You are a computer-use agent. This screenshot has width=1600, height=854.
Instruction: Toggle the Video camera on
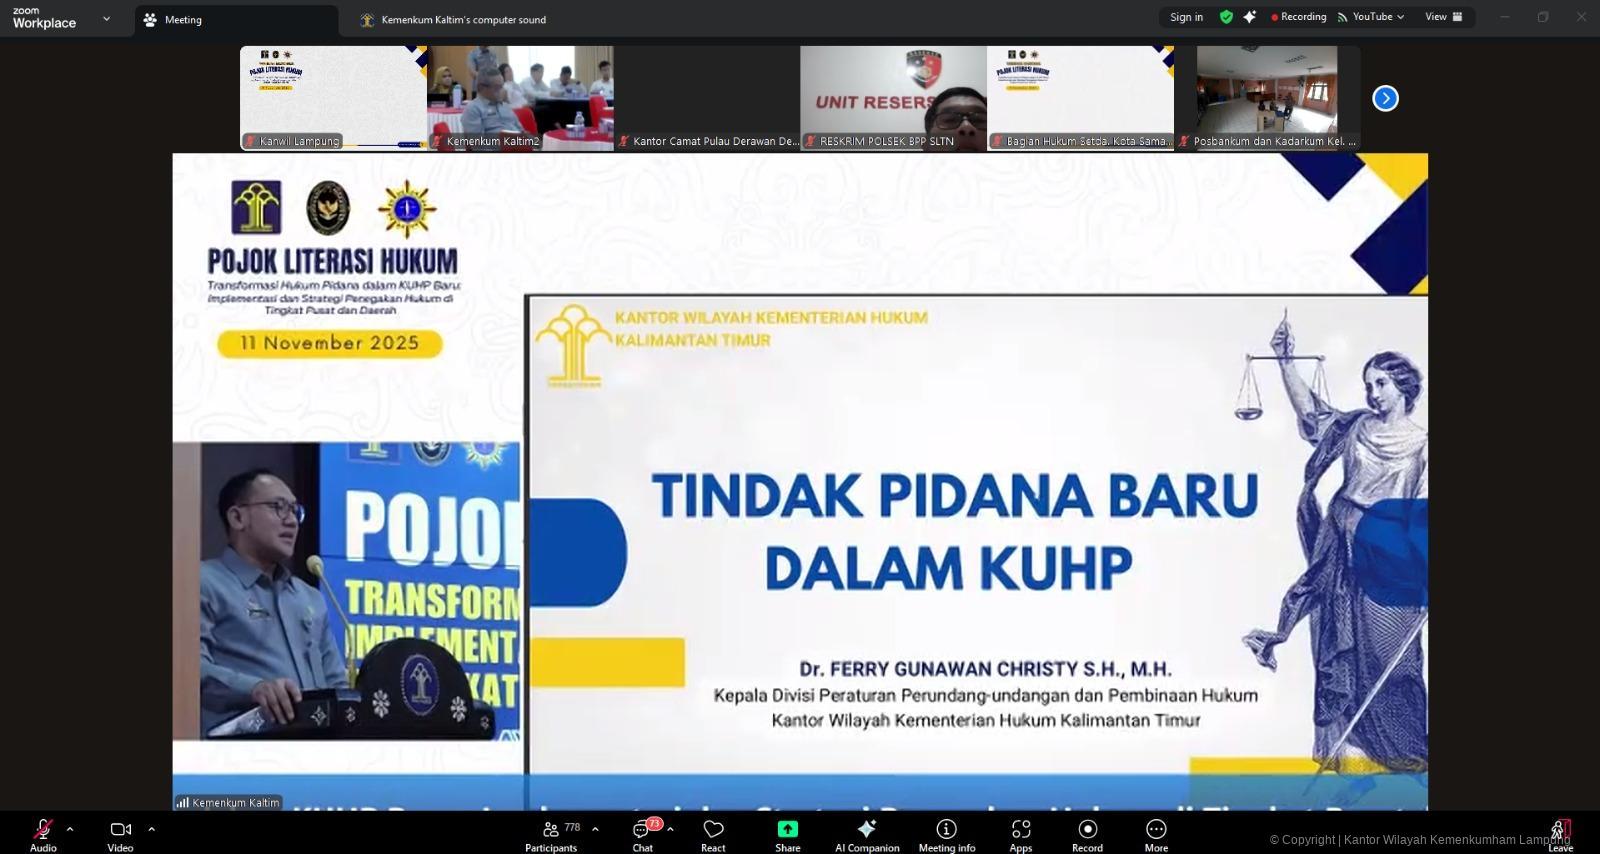(120, 834)
